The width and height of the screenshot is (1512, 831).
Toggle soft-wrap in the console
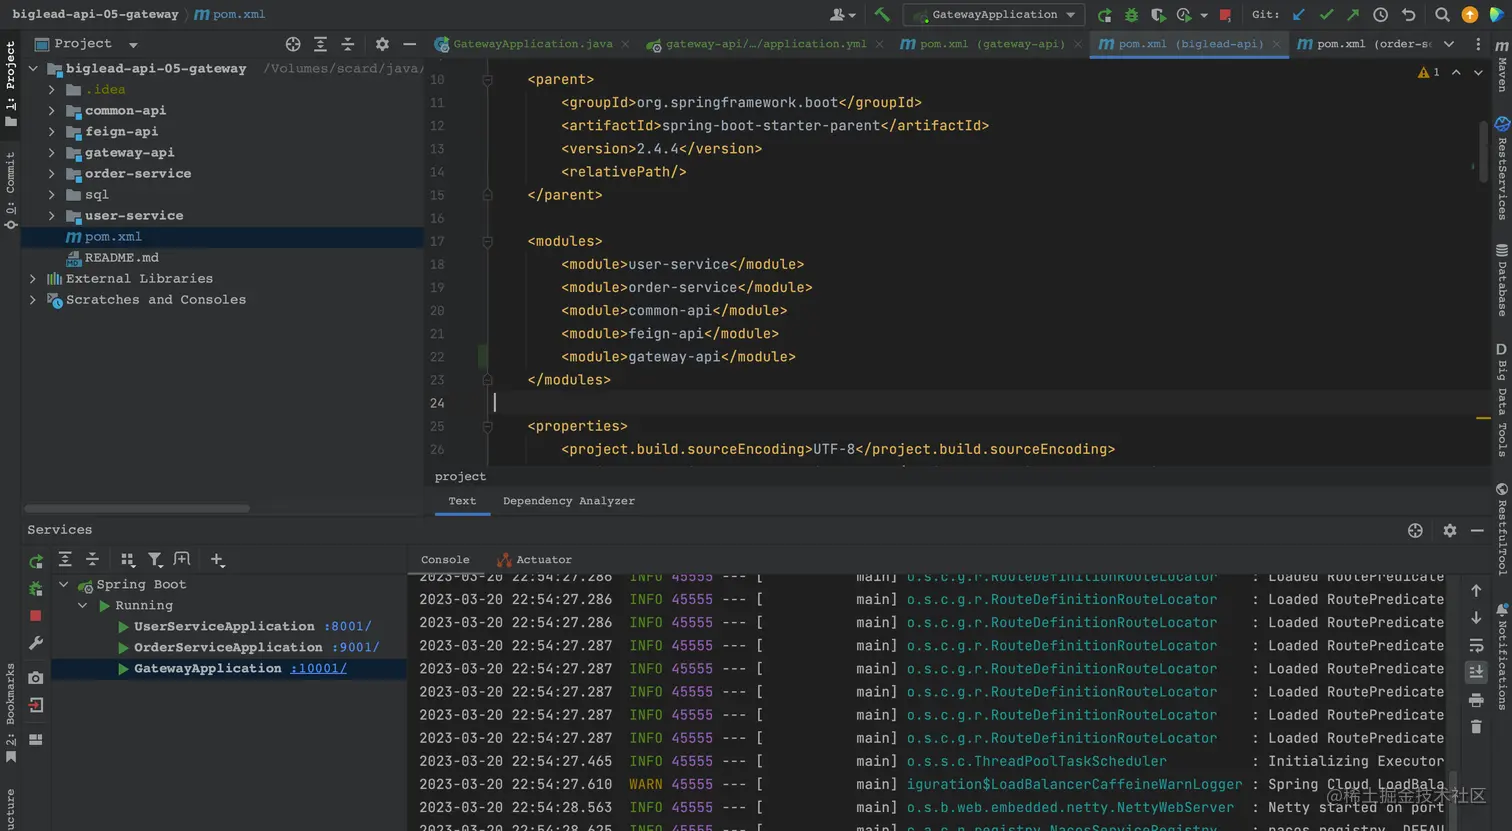point(1476,645)
